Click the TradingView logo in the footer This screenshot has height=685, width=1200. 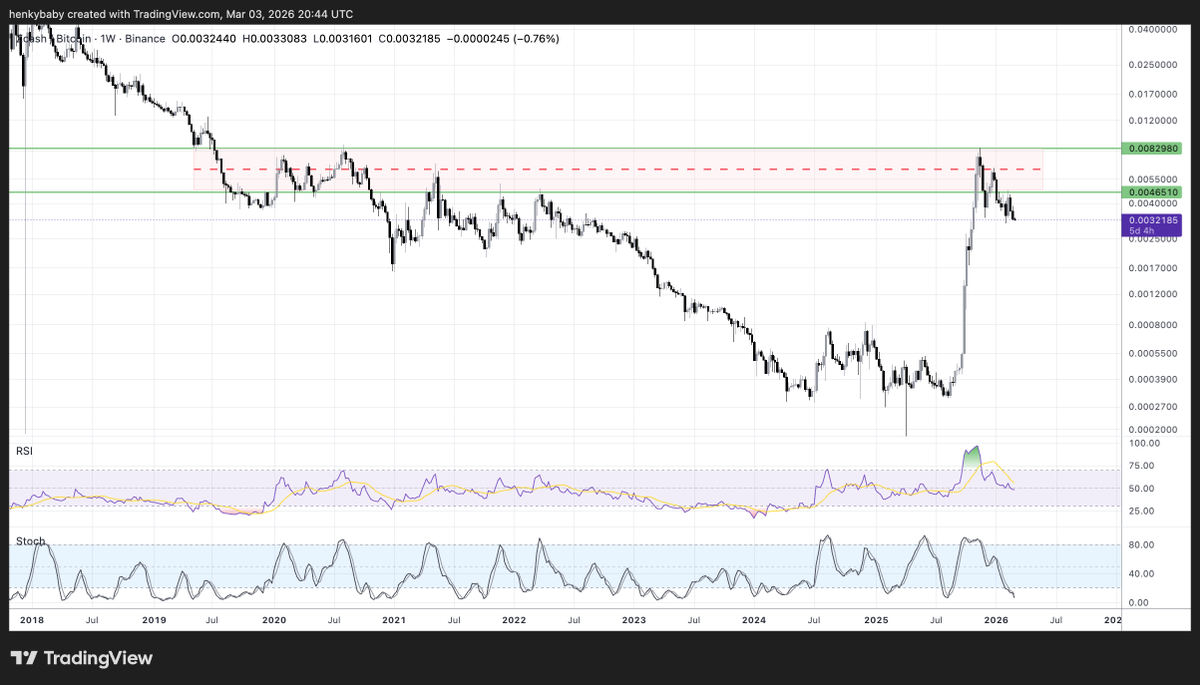81,658
